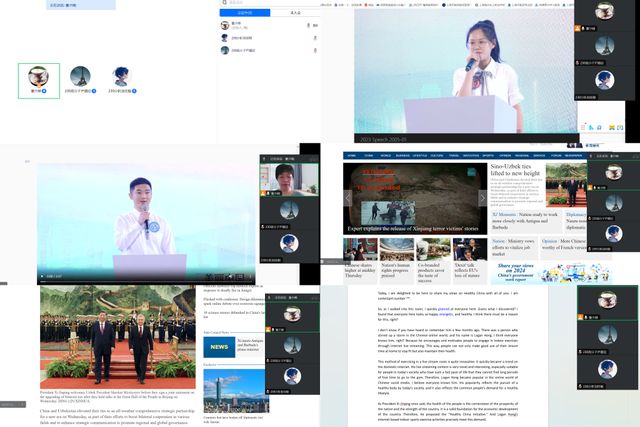Click the blue badge beside the teacup tile name
640x427 pixels.
tap(44, 91)
